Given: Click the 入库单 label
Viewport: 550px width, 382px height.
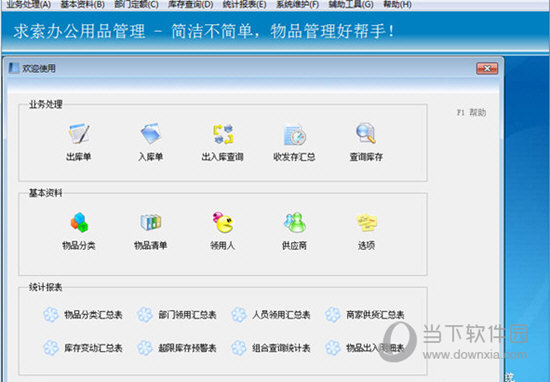Looking at the screenshot, I should tap(150, 156).
